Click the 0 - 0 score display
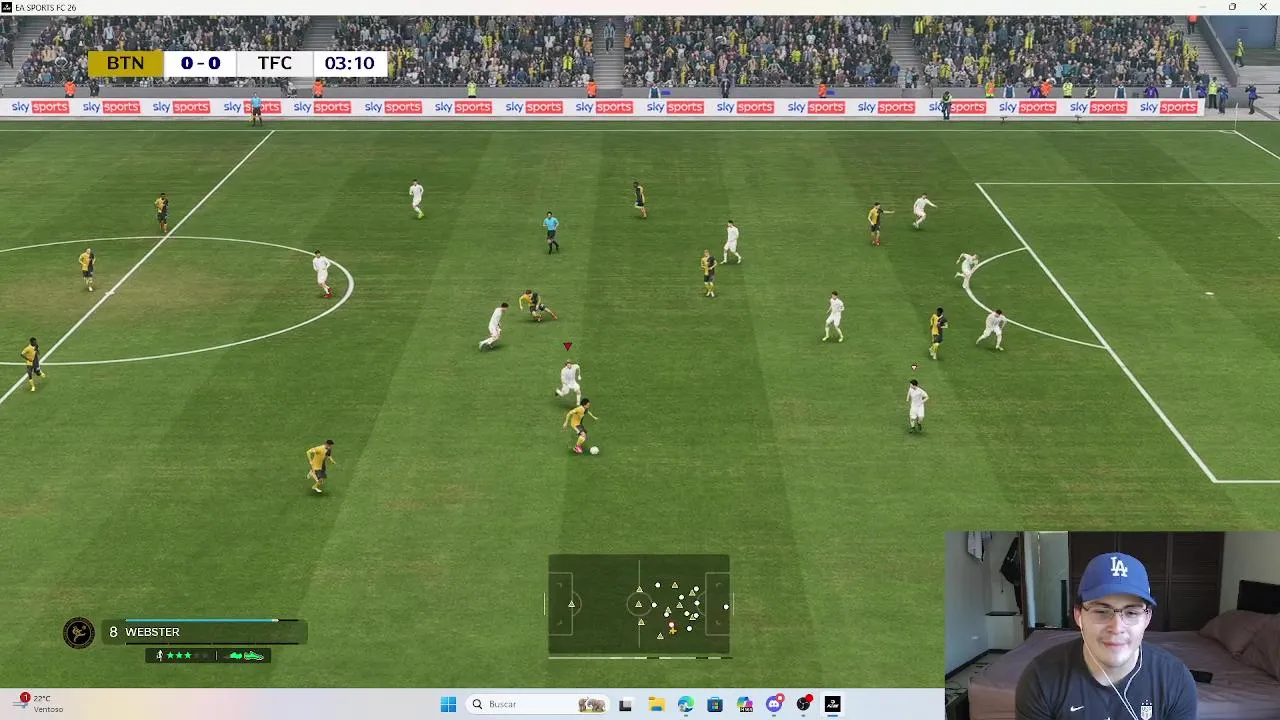This screenshot has width=1280, height=720. 200,63
